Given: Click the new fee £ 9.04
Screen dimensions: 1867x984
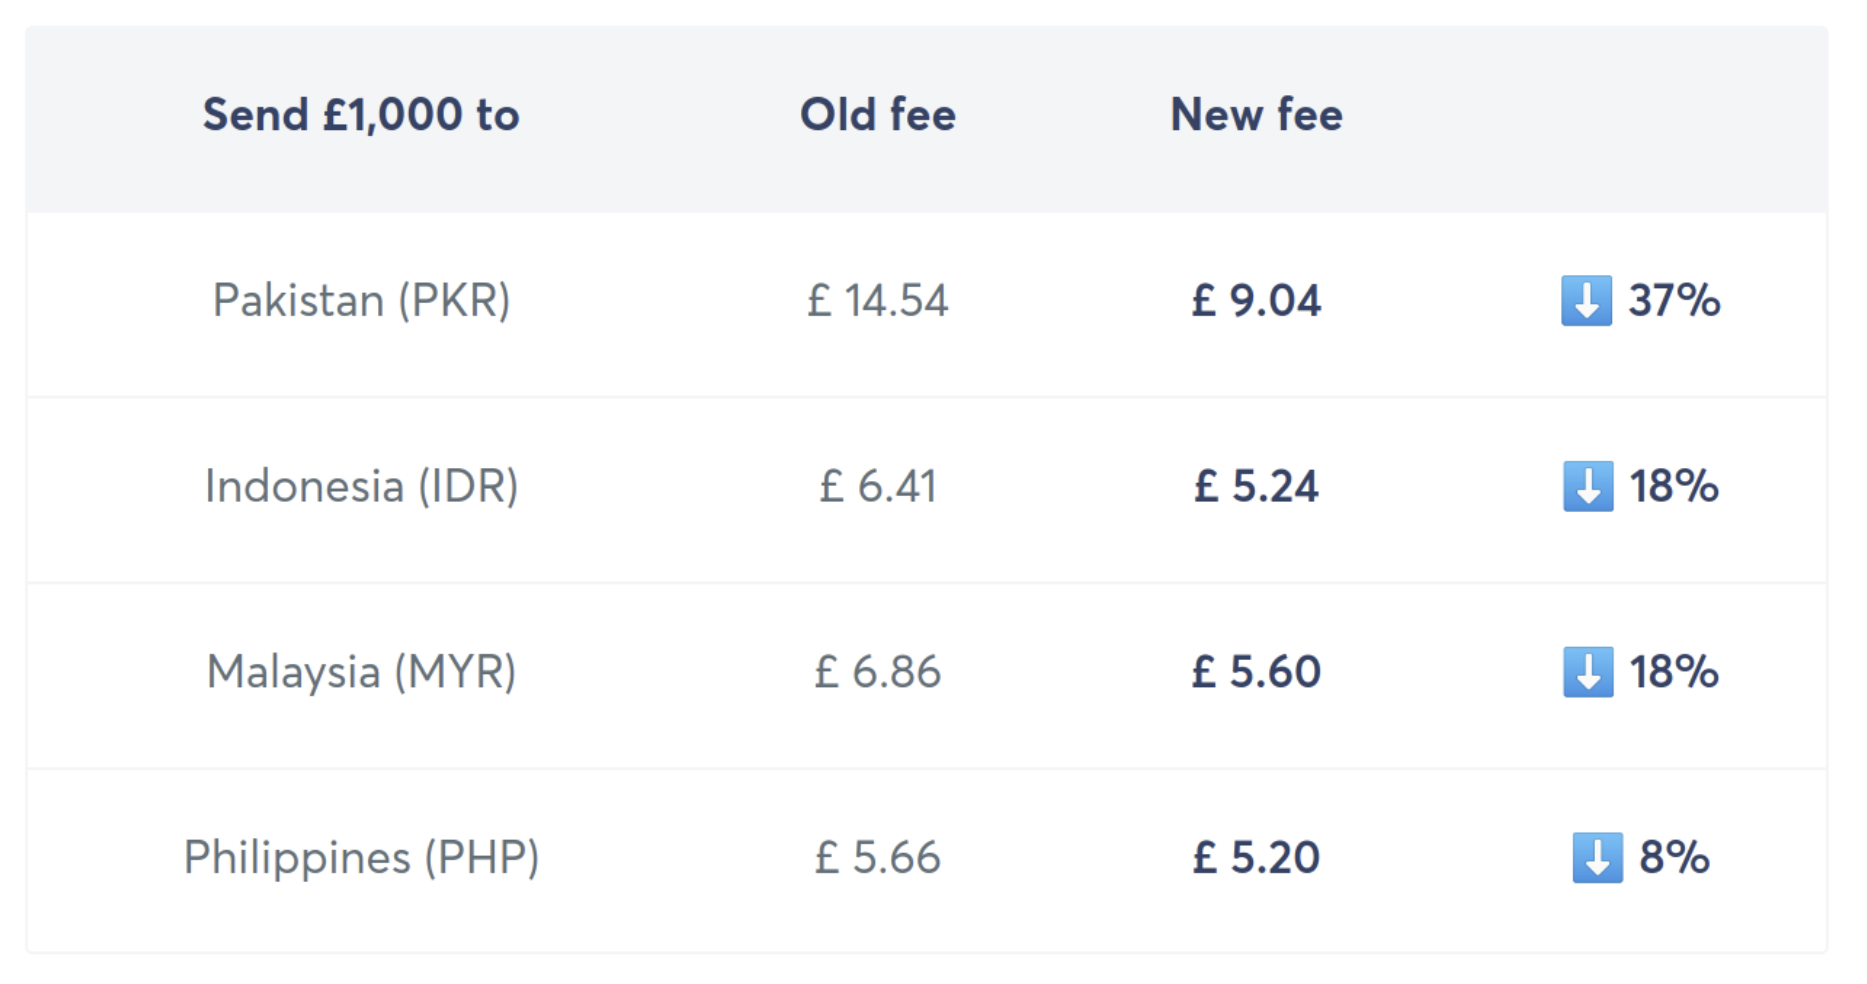Looking at the screenshot, I should click(x=1256, y=300).
